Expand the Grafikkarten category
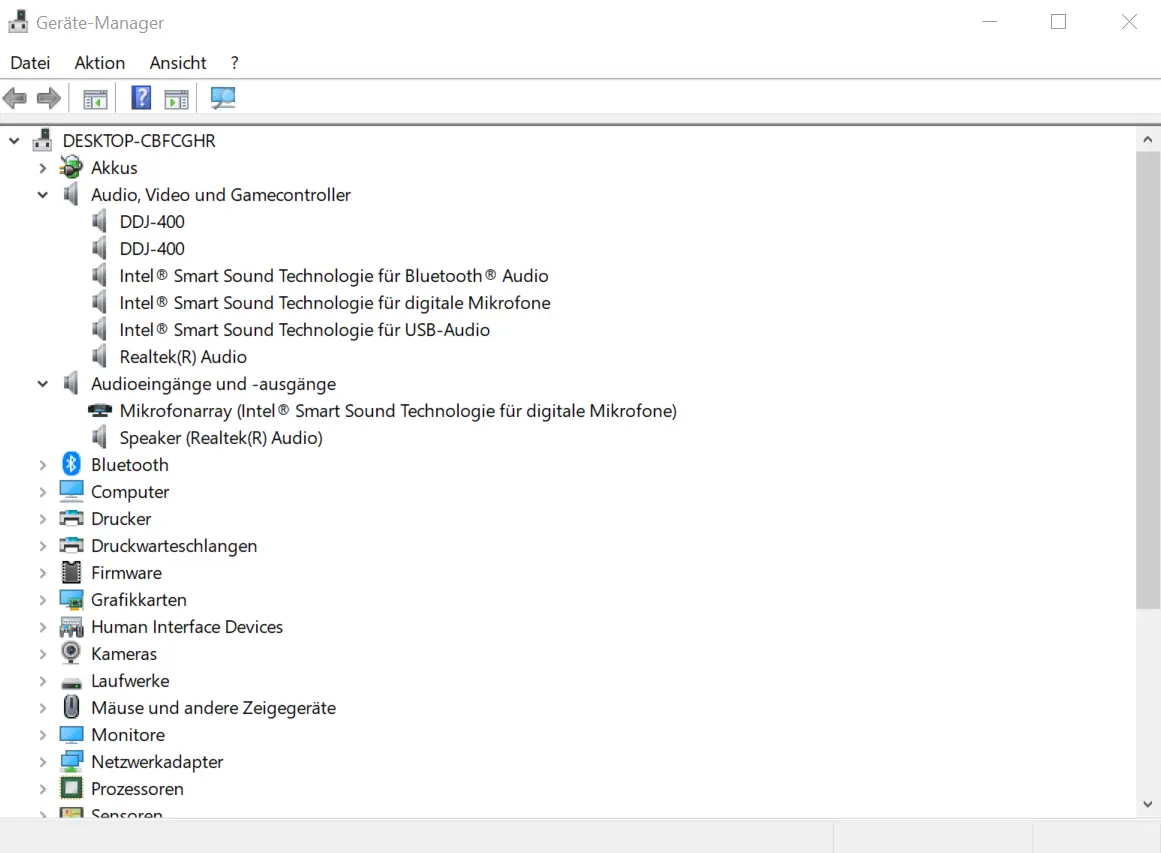 (x=43, y=600)
